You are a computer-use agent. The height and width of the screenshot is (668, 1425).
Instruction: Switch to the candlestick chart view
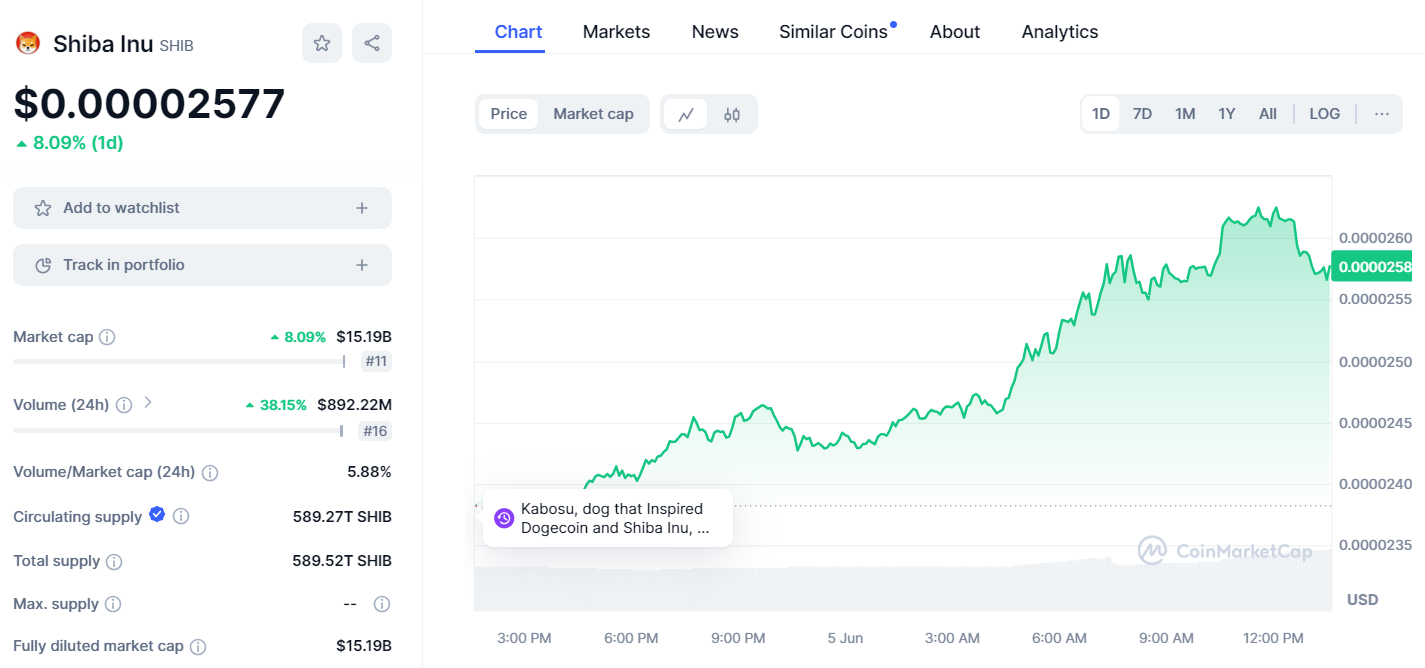coord(732,114)
